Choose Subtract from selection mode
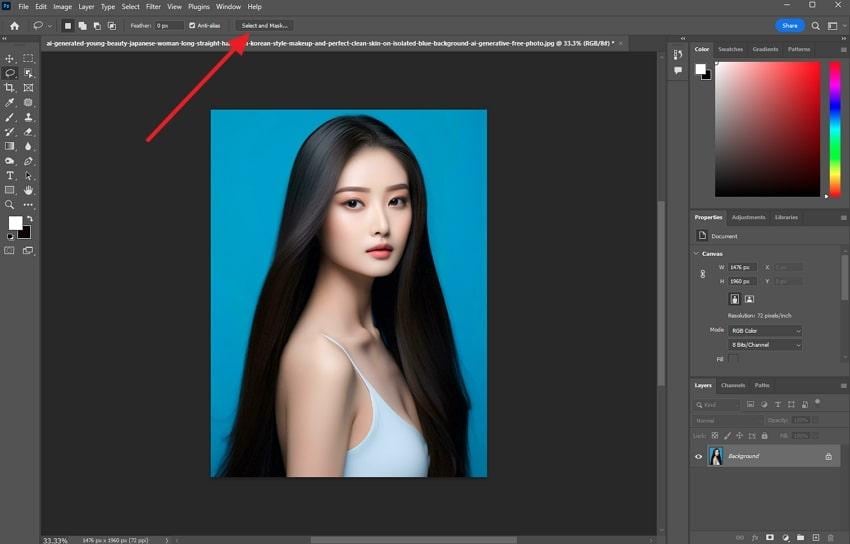 click(97, 25)
